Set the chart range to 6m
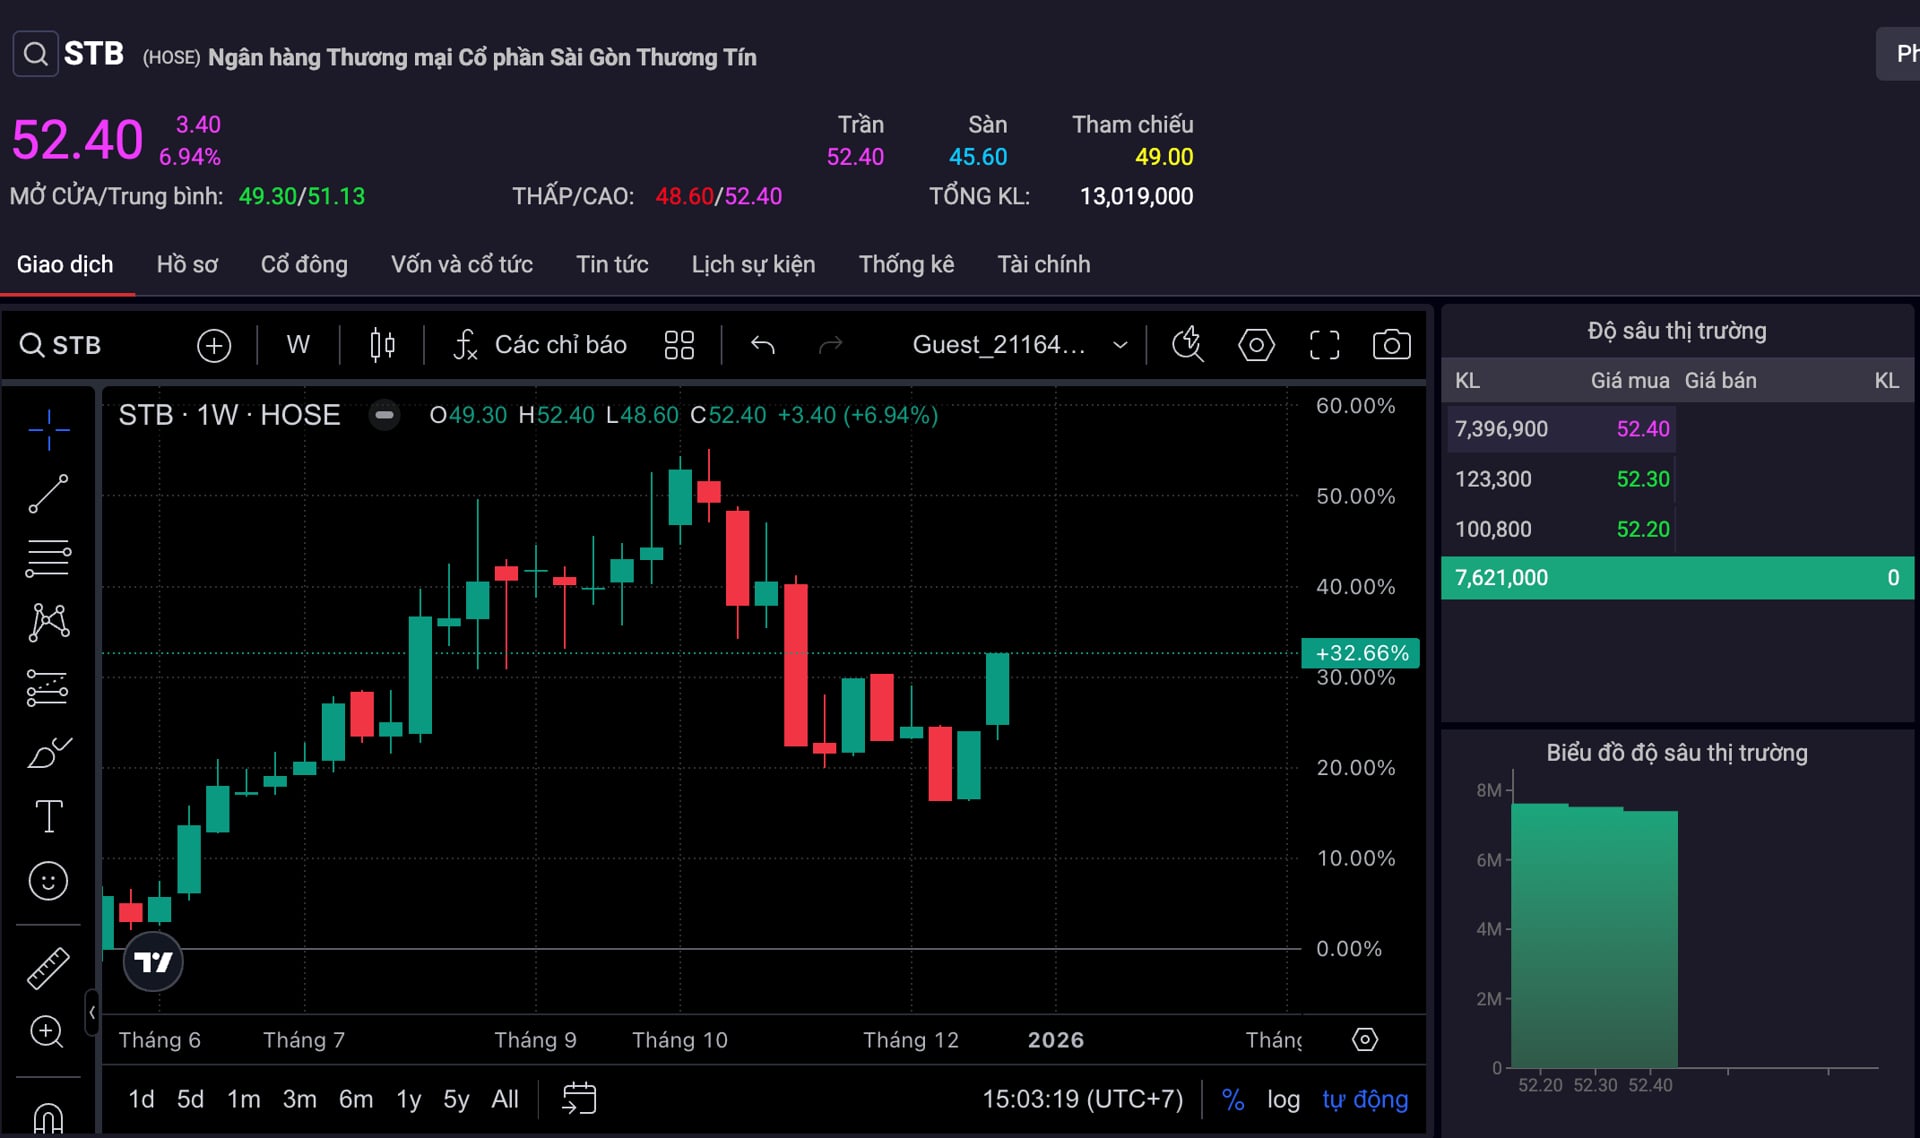Screen dimensions: 1920x1138 coord(355,1100)
